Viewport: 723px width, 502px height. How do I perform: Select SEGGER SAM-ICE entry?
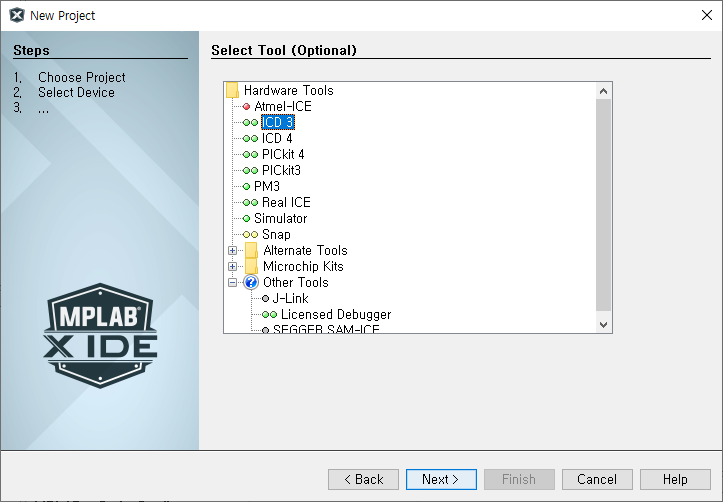tap(326, 329)
